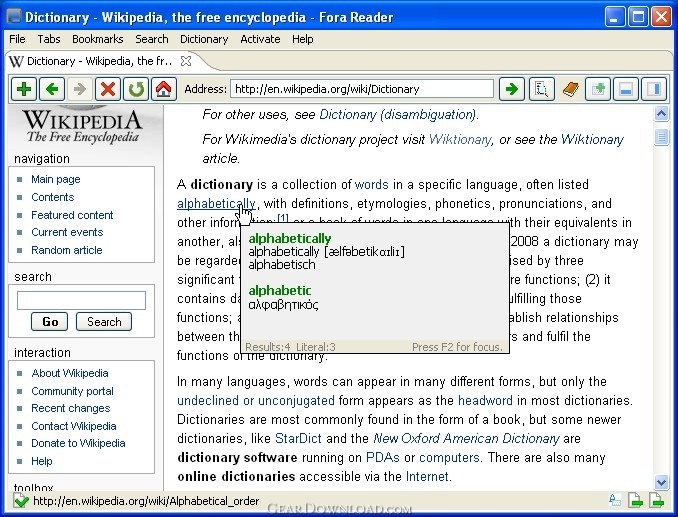Open the Activate menu
The image size is (678, 517).
(260, 39)
